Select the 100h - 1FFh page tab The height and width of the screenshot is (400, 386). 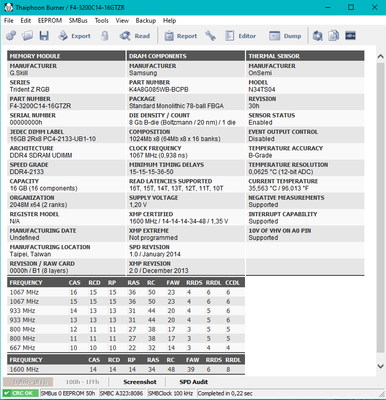coord(82,382)
